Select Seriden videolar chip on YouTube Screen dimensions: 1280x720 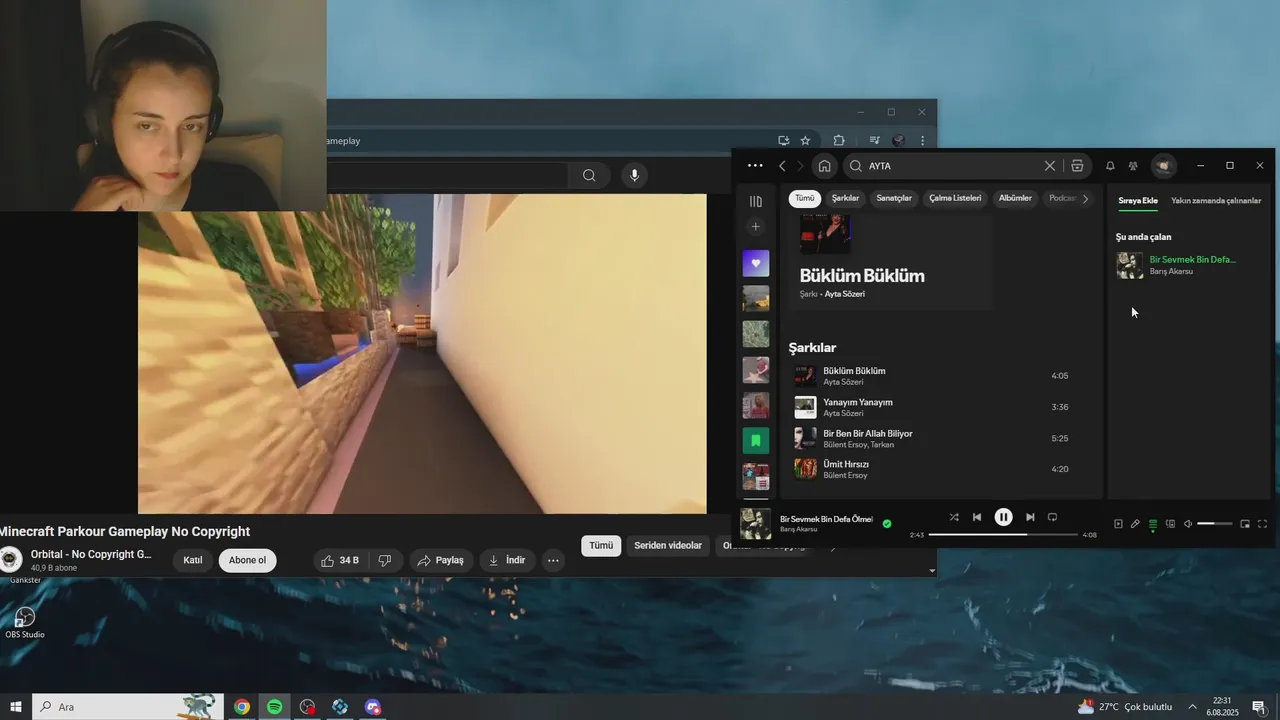(668, 545)
